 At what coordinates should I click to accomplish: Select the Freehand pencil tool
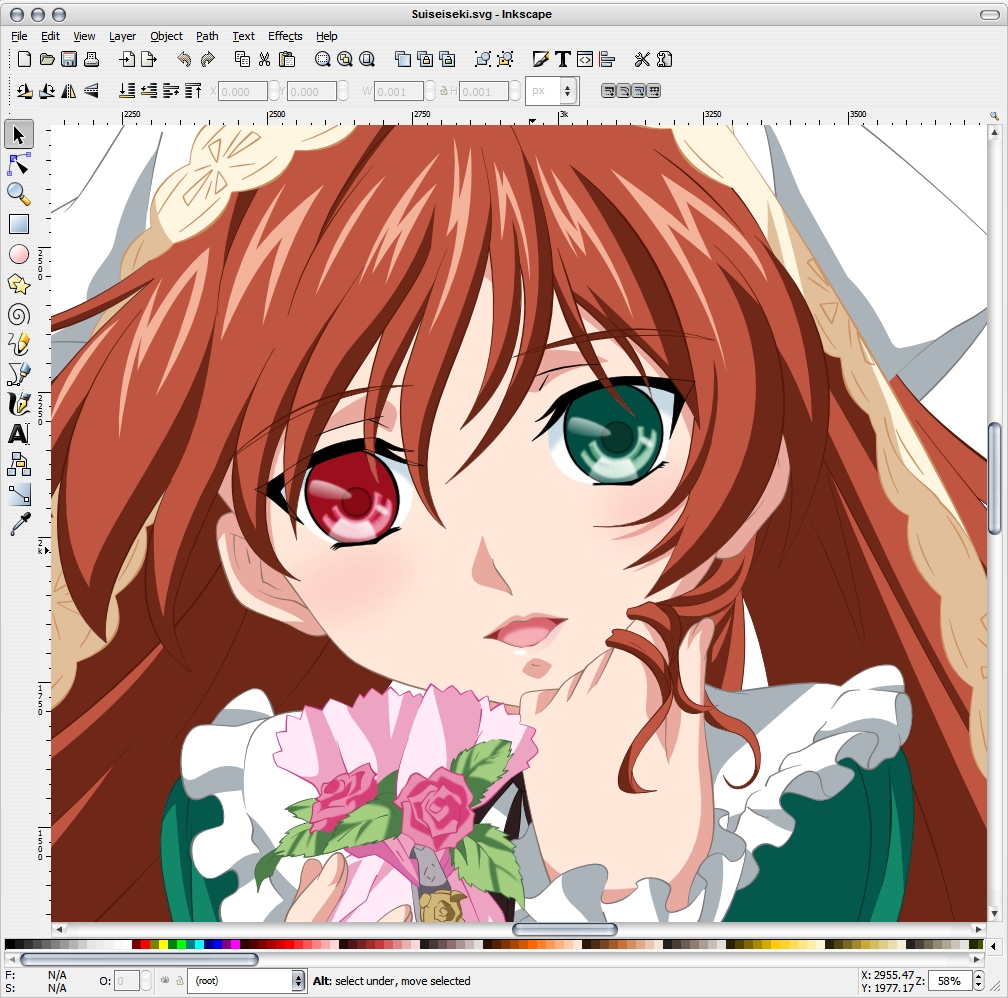19,344
